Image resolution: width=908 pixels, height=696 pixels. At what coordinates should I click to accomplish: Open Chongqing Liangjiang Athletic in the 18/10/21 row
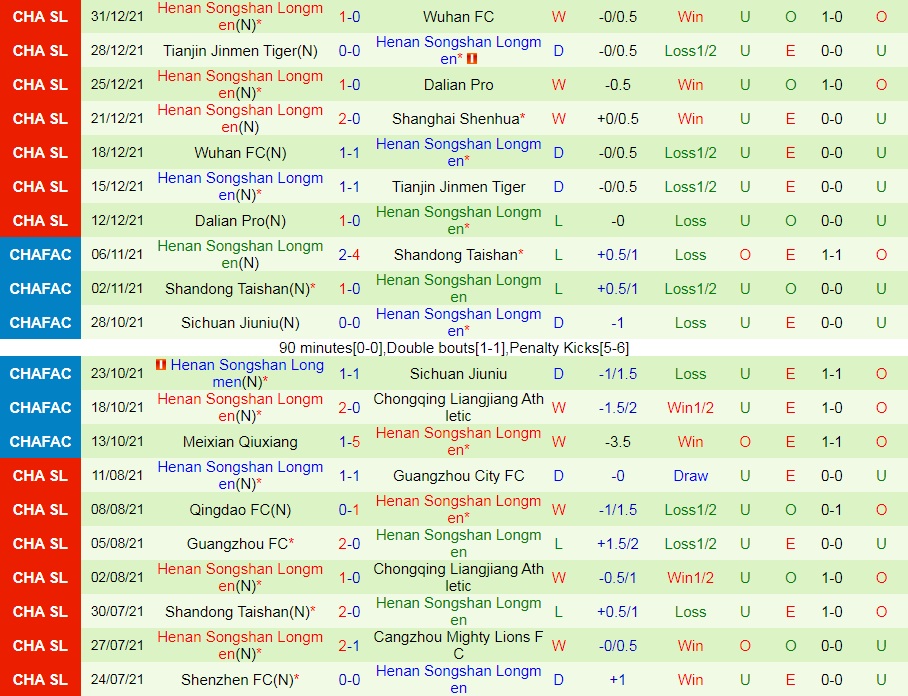(x=458, y=407)
